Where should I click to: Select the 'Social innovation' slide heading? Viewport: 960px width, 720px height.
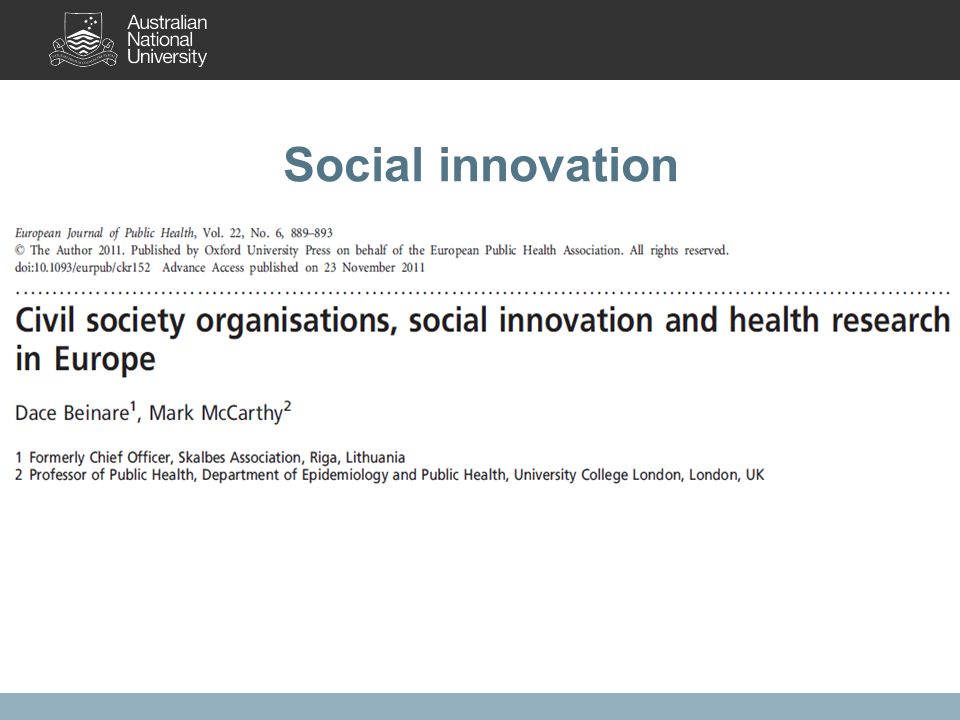pyautogui.click(x=481, y=164)
